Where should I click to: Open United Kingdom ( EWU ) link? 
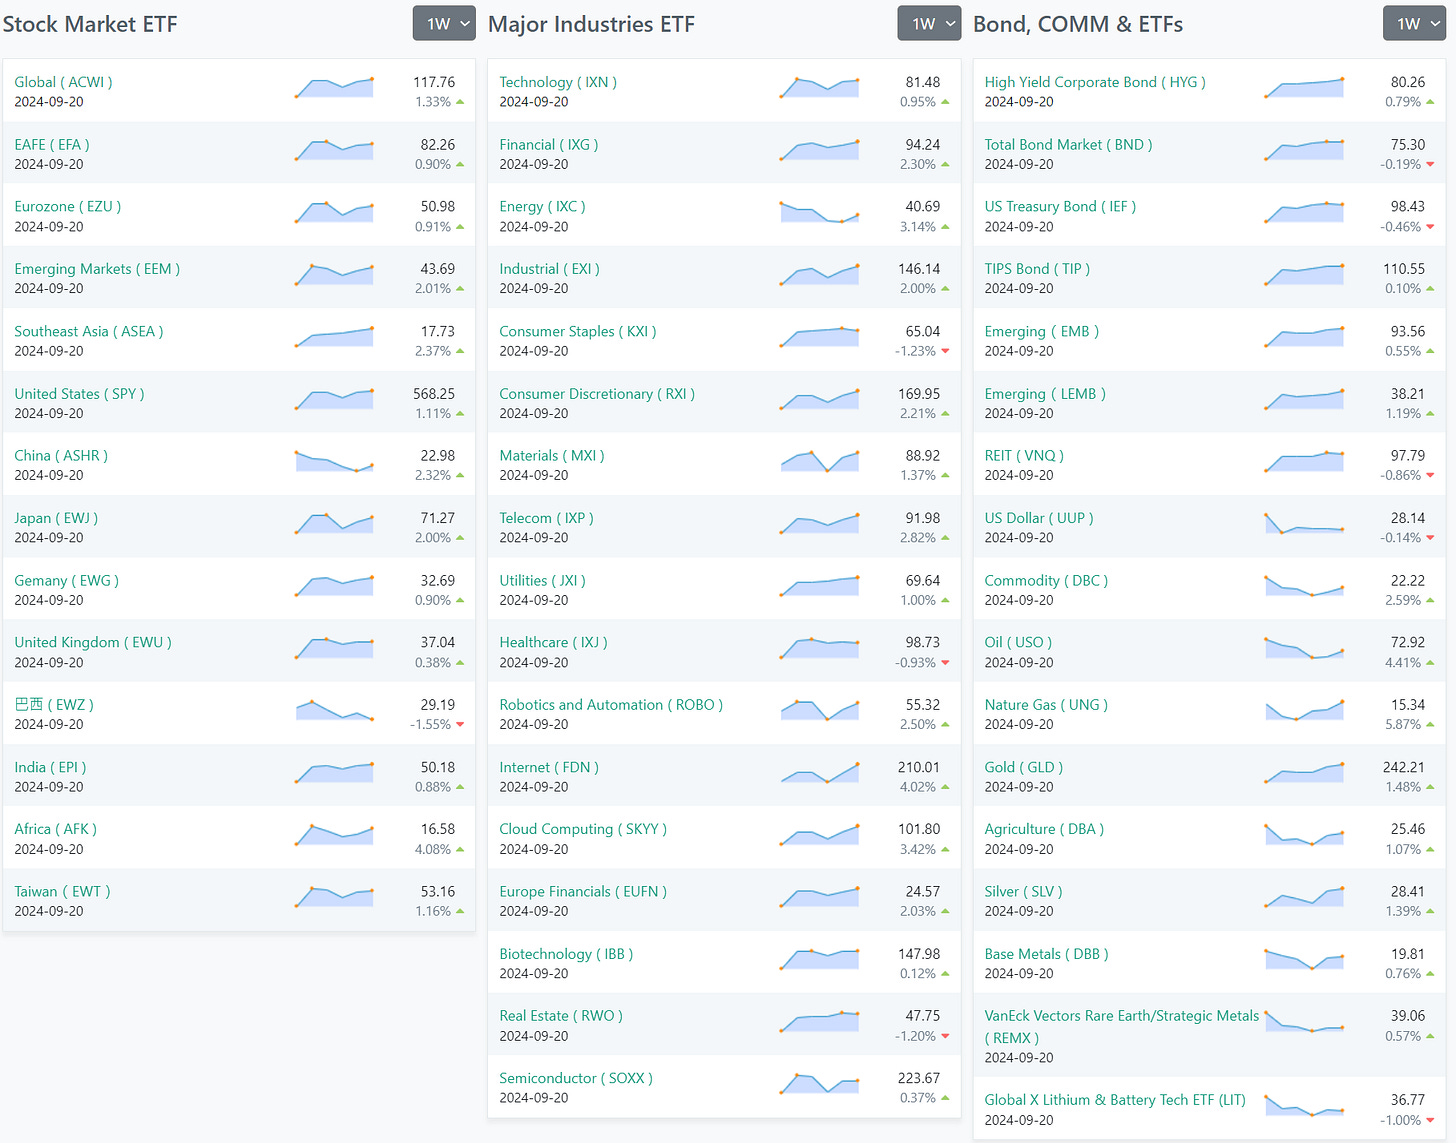(93, 642)
